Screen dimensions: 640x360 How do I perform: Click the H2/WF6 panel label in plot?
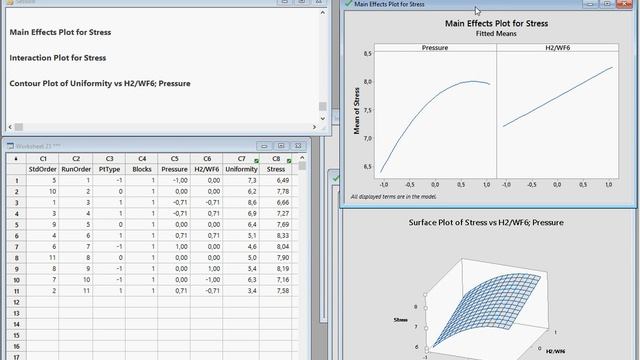tap(558, 48)
